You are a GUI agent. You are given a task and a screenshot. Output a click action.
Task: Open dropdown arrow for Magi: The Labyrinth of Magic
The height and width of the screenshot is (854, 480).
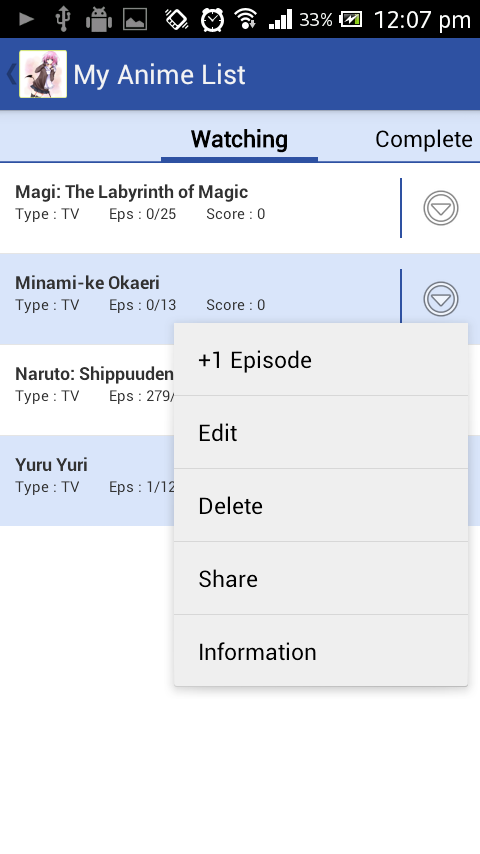(x=441, y=208)
